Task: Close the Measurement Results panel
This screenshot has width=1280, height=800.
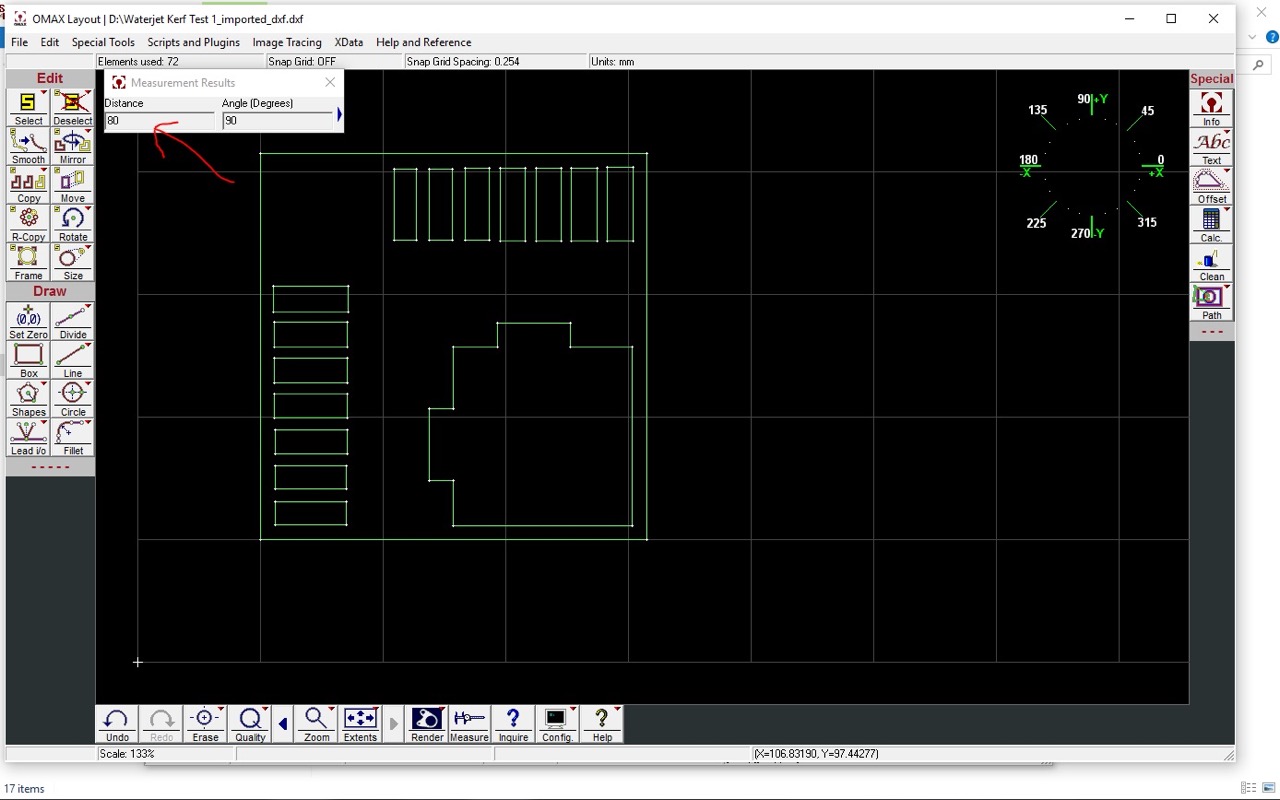Action: [x=330, y=82]
